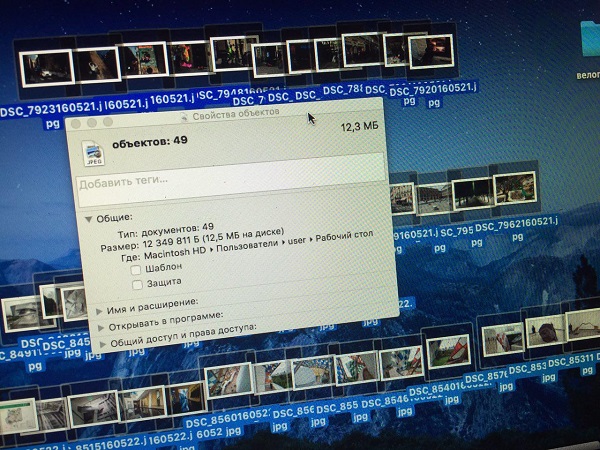Enable the Защита checkbox
The height and width of the screenshot is (450, 600).
pos(137,284)
